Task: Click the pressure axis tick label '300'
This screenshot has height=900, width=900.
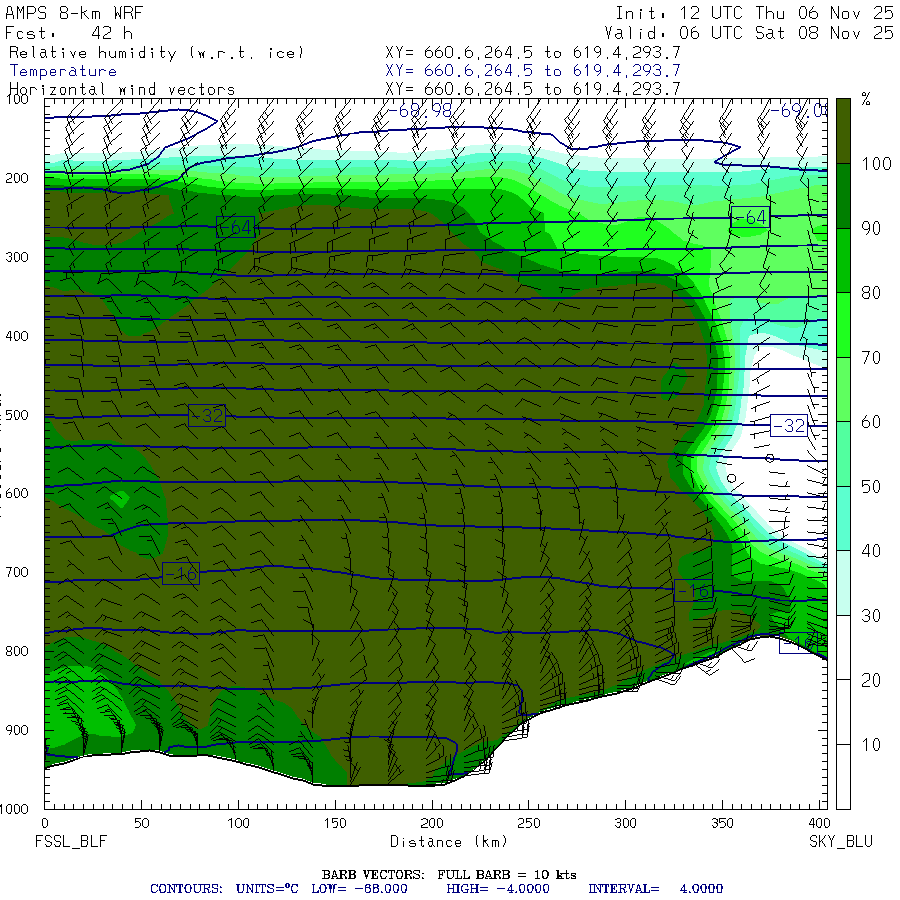Action: [x=17, y=257]
